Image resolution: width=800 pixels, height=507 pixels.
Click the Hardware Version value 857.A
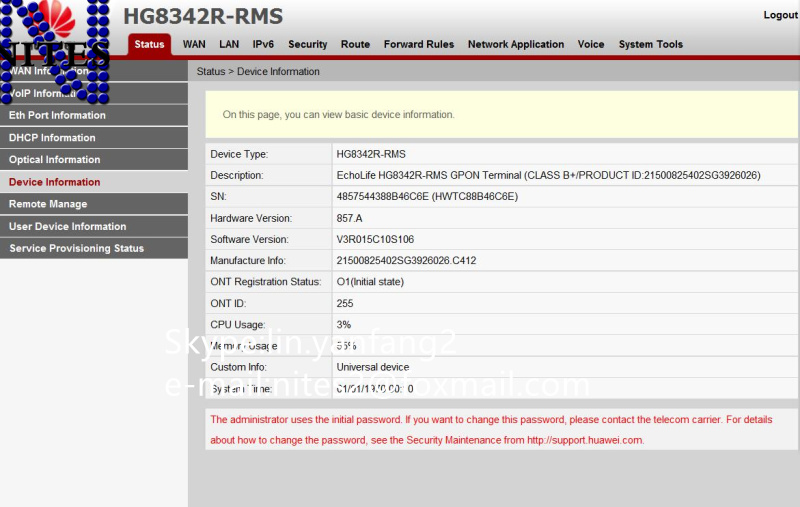[349, 218]
